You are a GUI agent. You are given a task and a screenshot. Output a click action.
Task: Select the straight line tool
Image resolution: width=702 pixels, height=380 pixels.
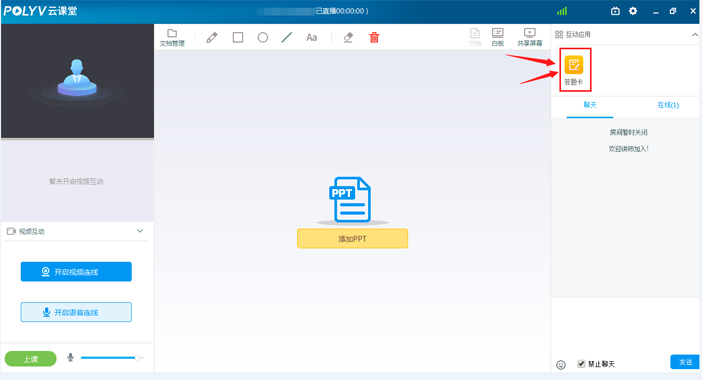[287, 37]
